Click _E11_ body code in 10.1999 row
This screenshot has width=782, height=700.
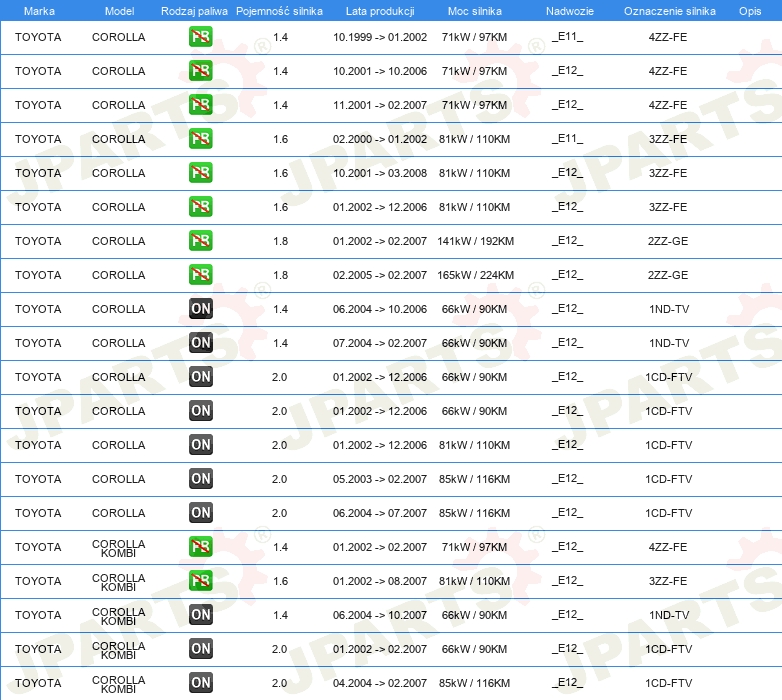pyautogui.click(x=568, y=37)
